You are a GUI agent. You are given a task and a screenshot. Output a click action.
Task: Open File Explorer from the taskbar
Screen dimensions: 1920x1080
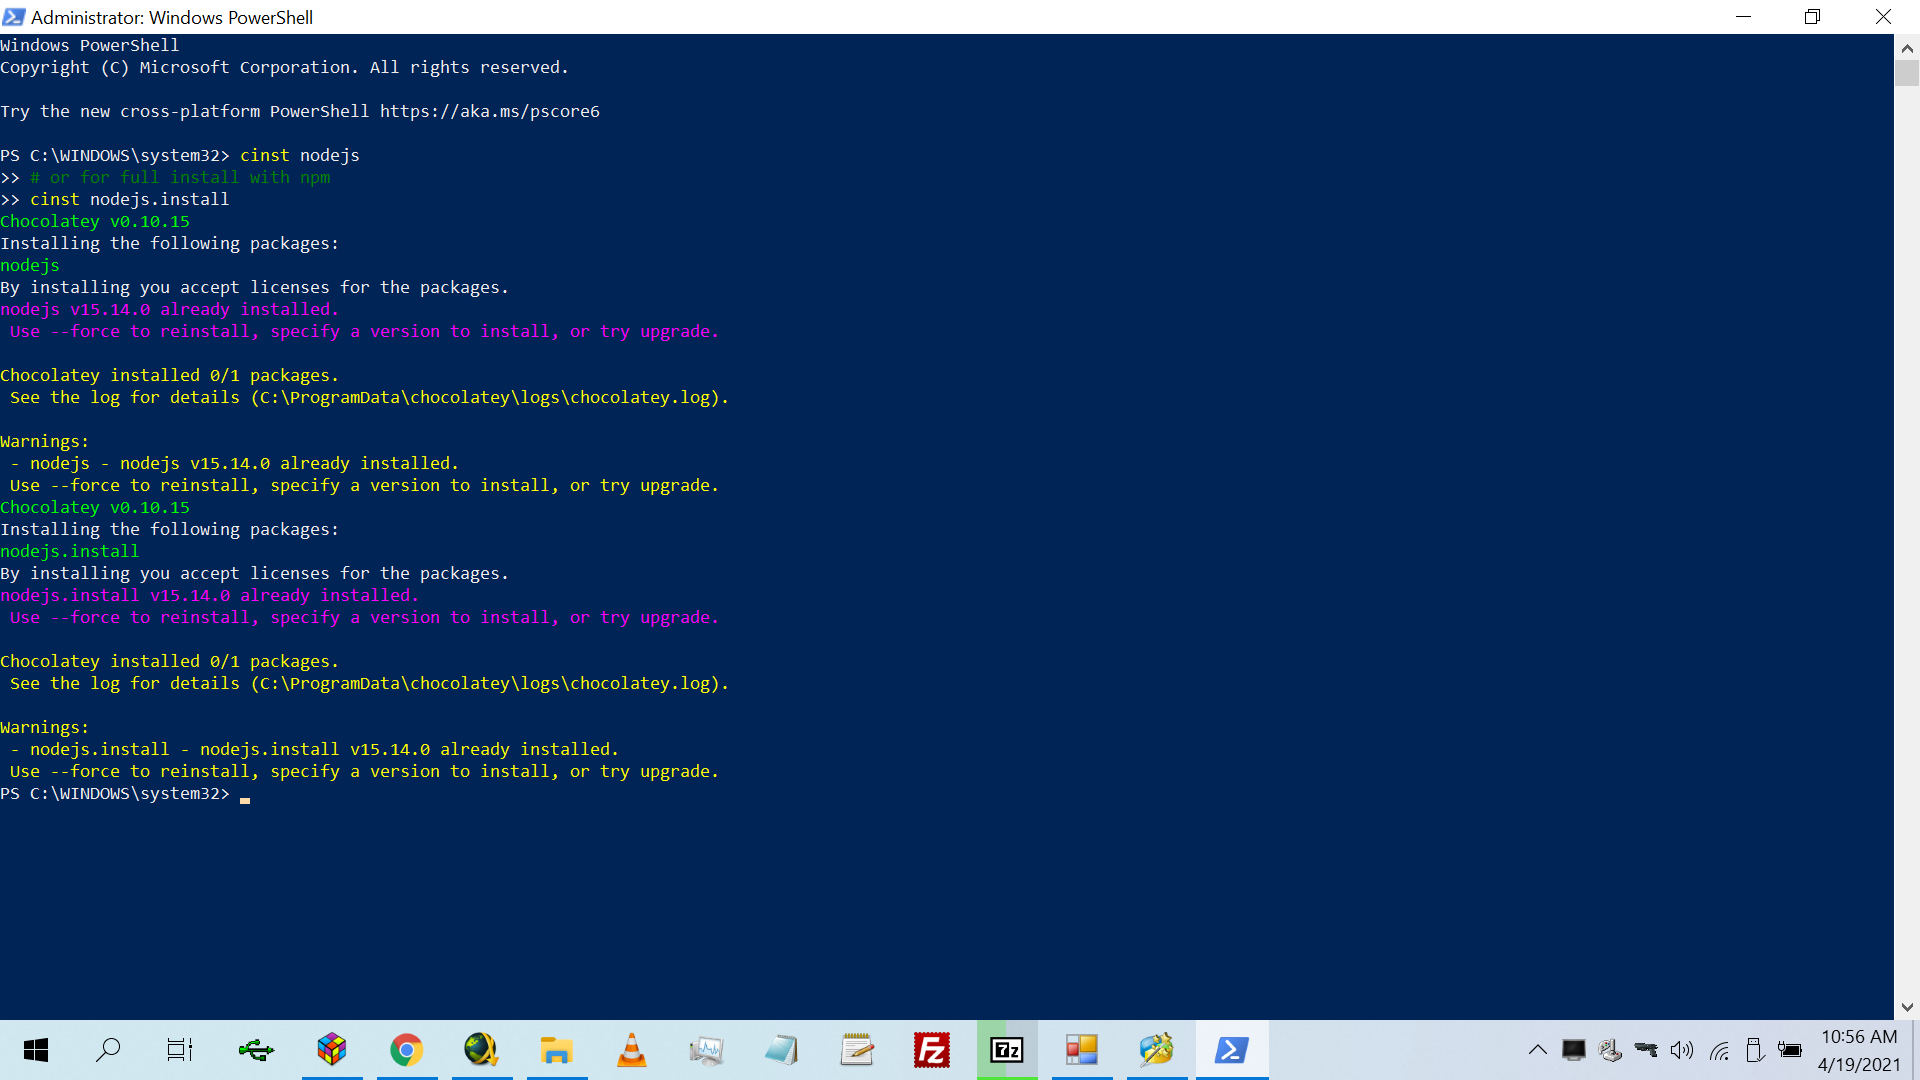(x=556, y=1050)
